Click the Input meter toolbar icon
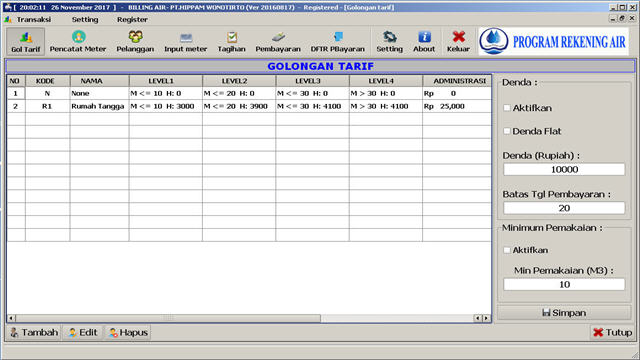The width and height of the screenshot is (640, 360). (186, 41)
